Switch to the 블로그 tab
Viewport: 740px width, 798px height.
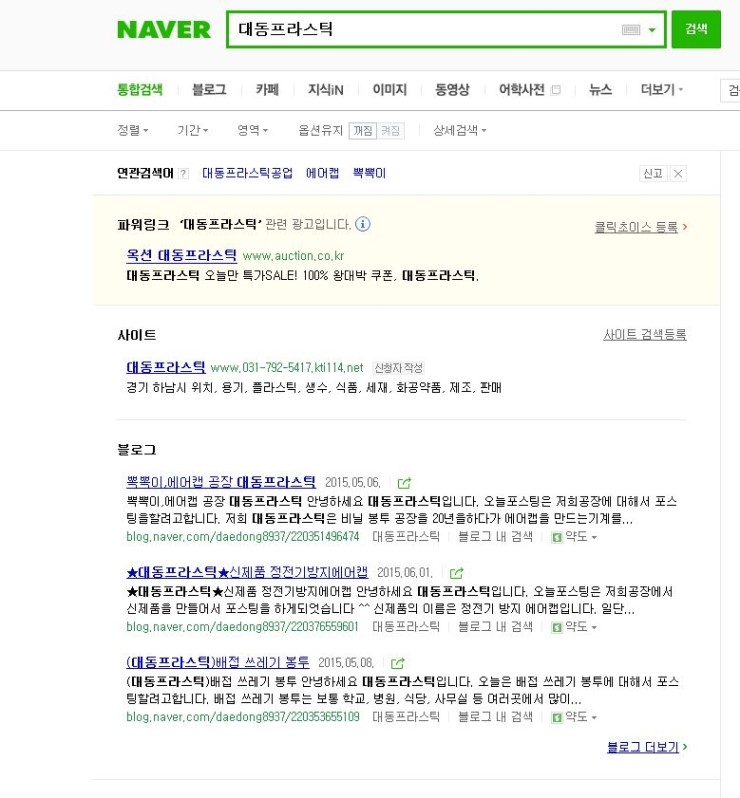click(x=209, y=90)
